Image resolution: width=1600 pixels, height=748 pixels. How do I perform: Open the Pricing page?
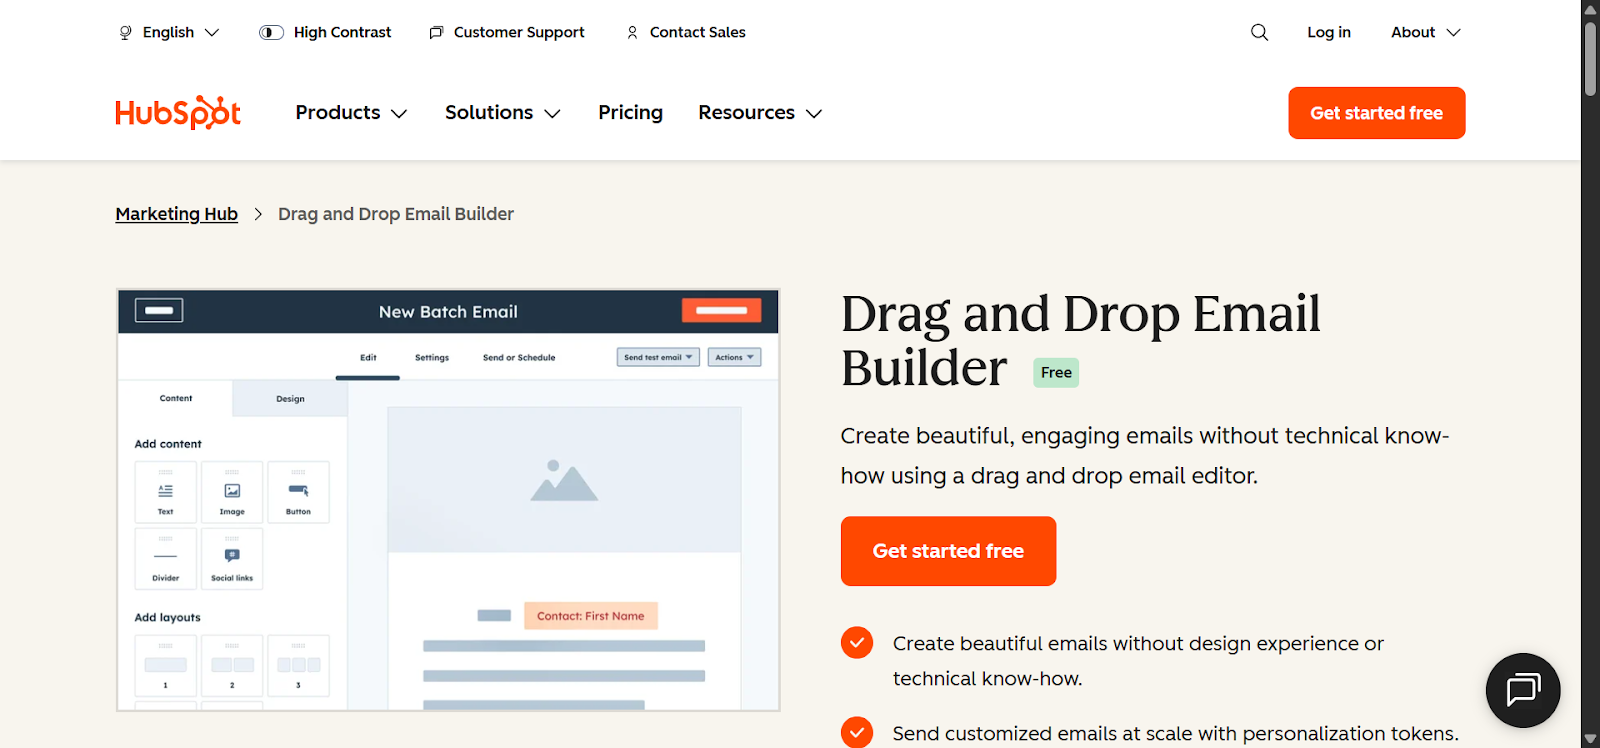click(630, 113)
